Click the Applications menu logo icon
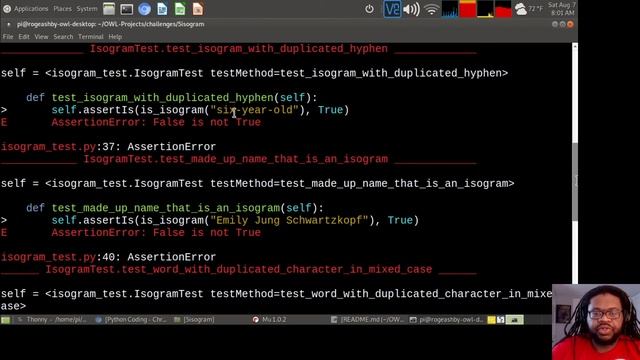The image size is (640, 360). (7, 9)
